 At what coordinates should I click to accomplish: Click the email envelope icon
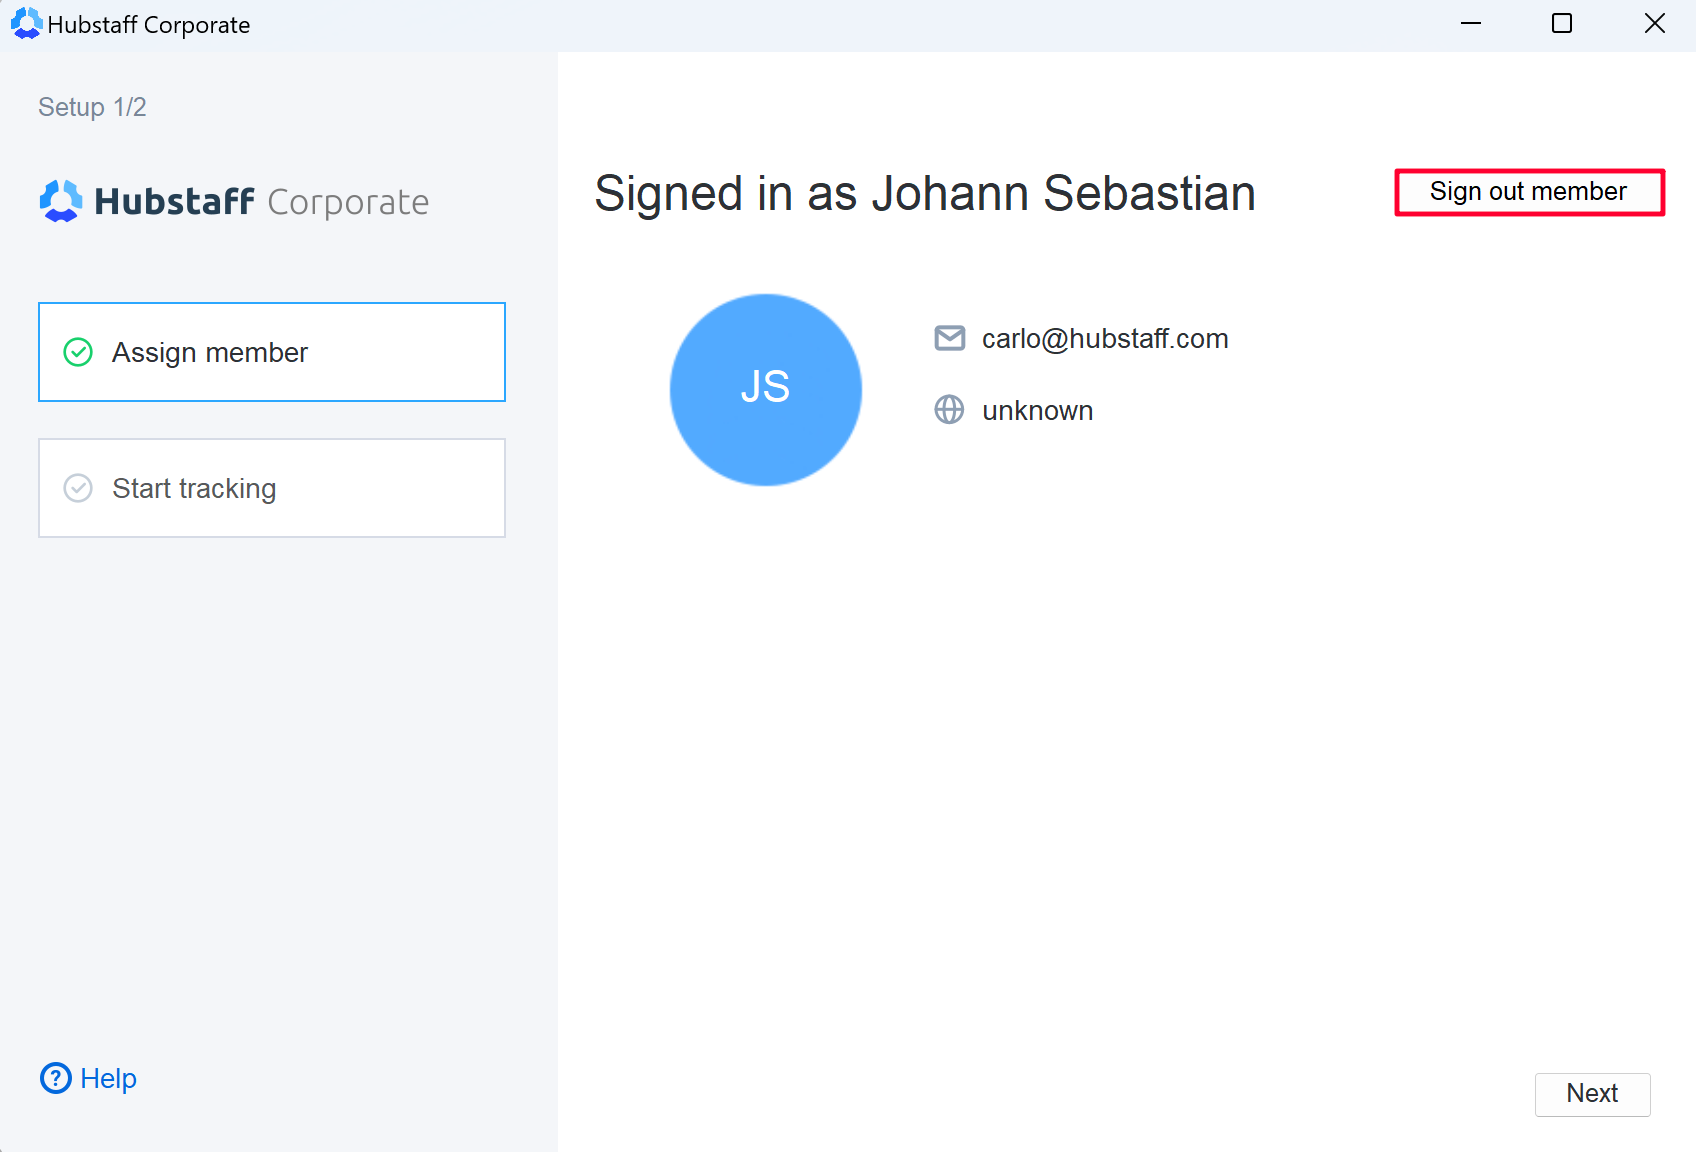(x=949, y=339)
